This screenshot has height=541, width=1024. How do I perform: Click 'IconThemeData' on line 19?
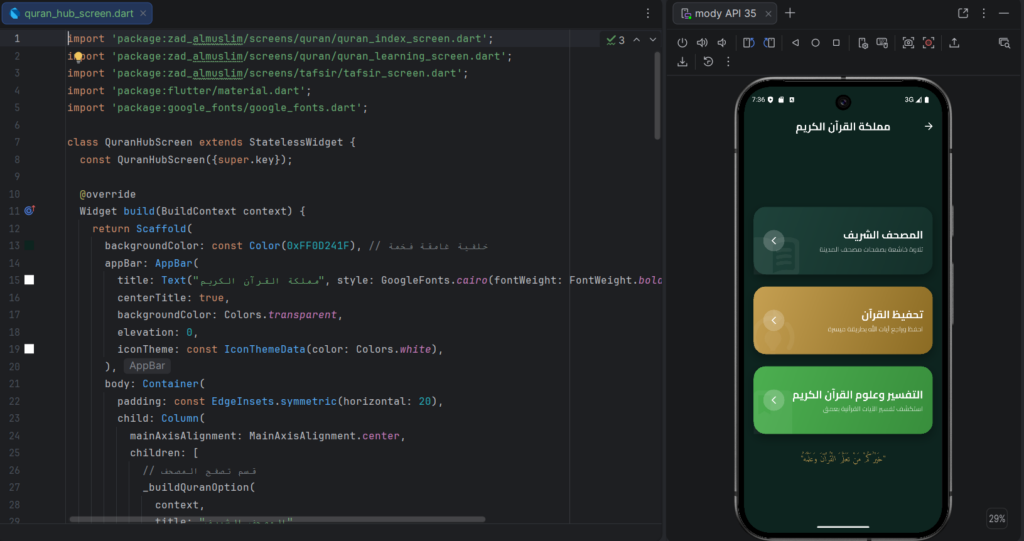[264, 349]
